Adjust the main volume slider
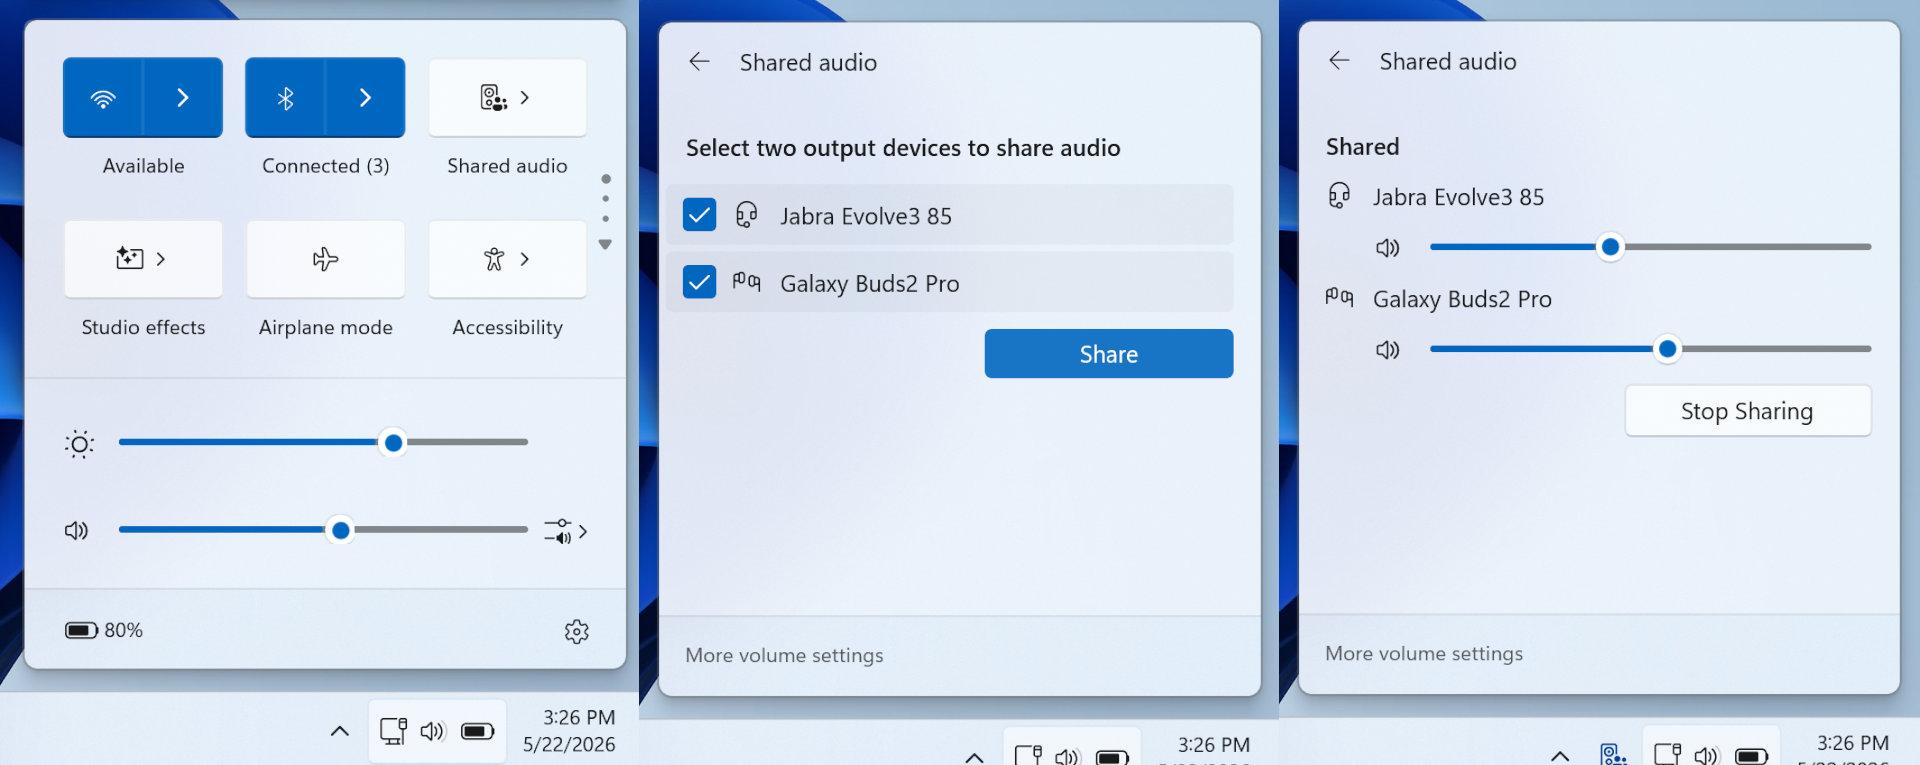Screen dimensions: 1920x765 [323, 530]
